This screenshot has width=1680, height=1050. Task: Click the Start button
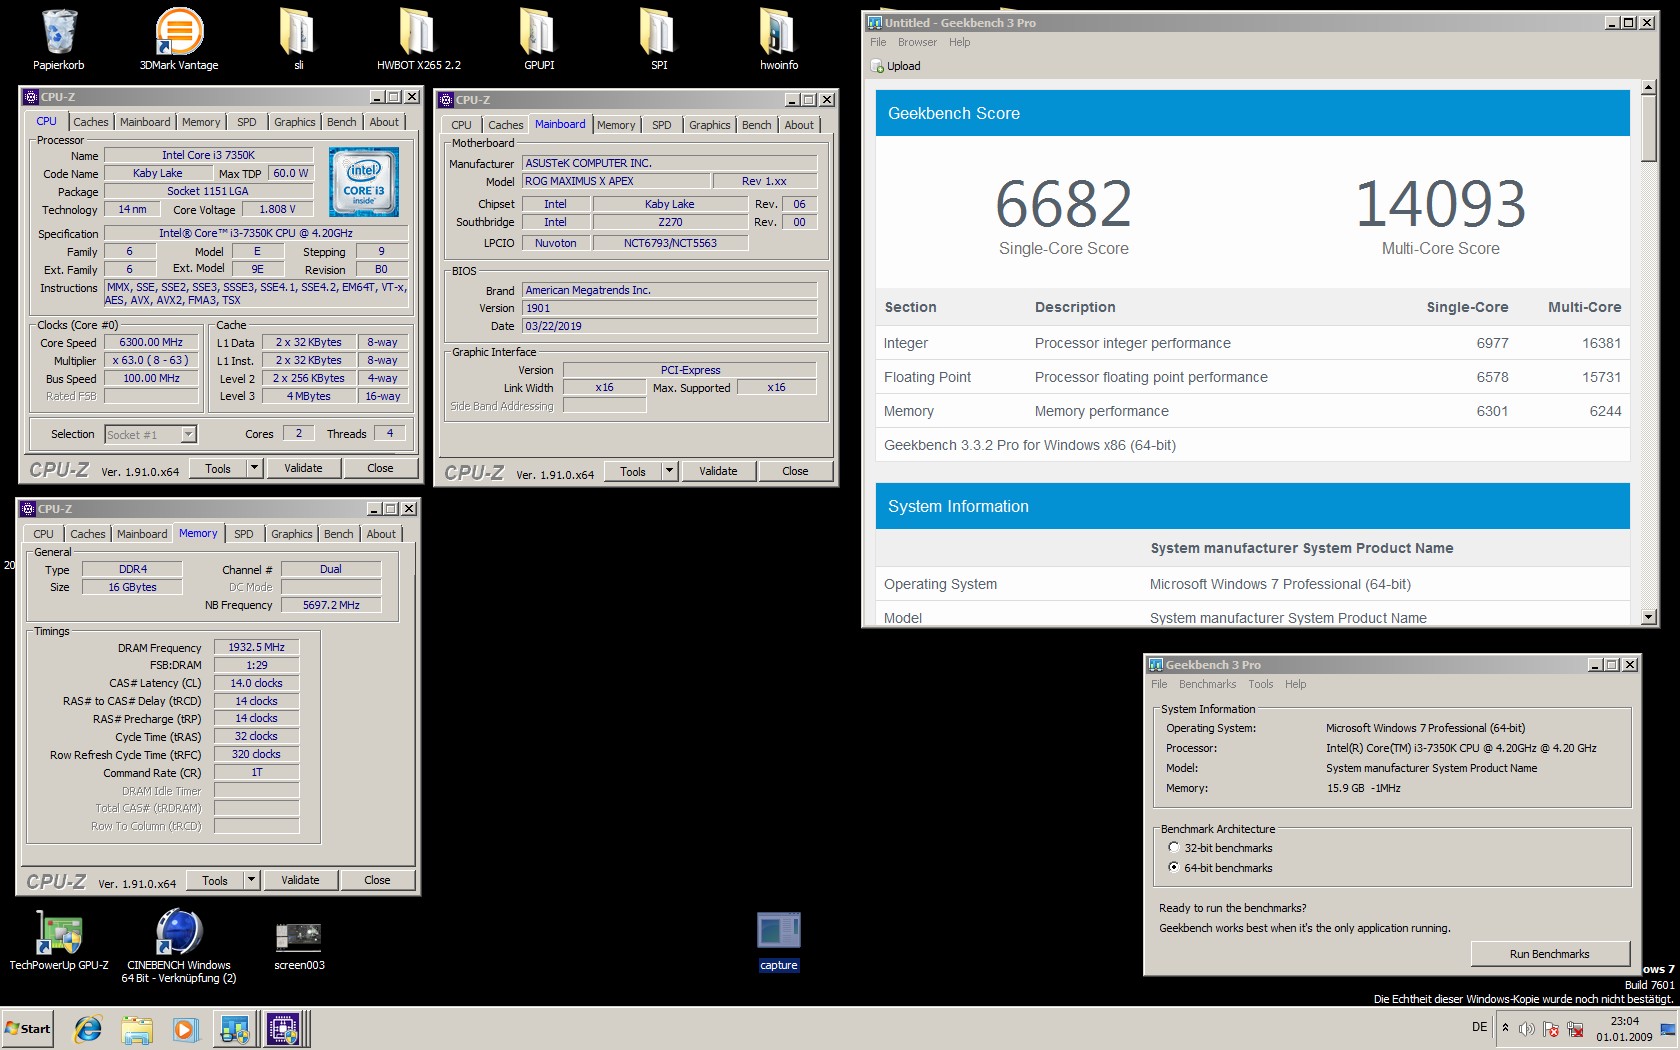28,1028
